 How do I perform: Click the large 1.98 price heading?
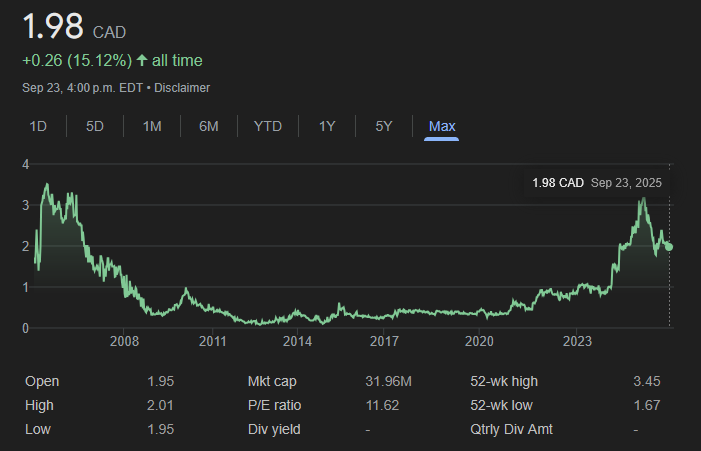[53, 26]
